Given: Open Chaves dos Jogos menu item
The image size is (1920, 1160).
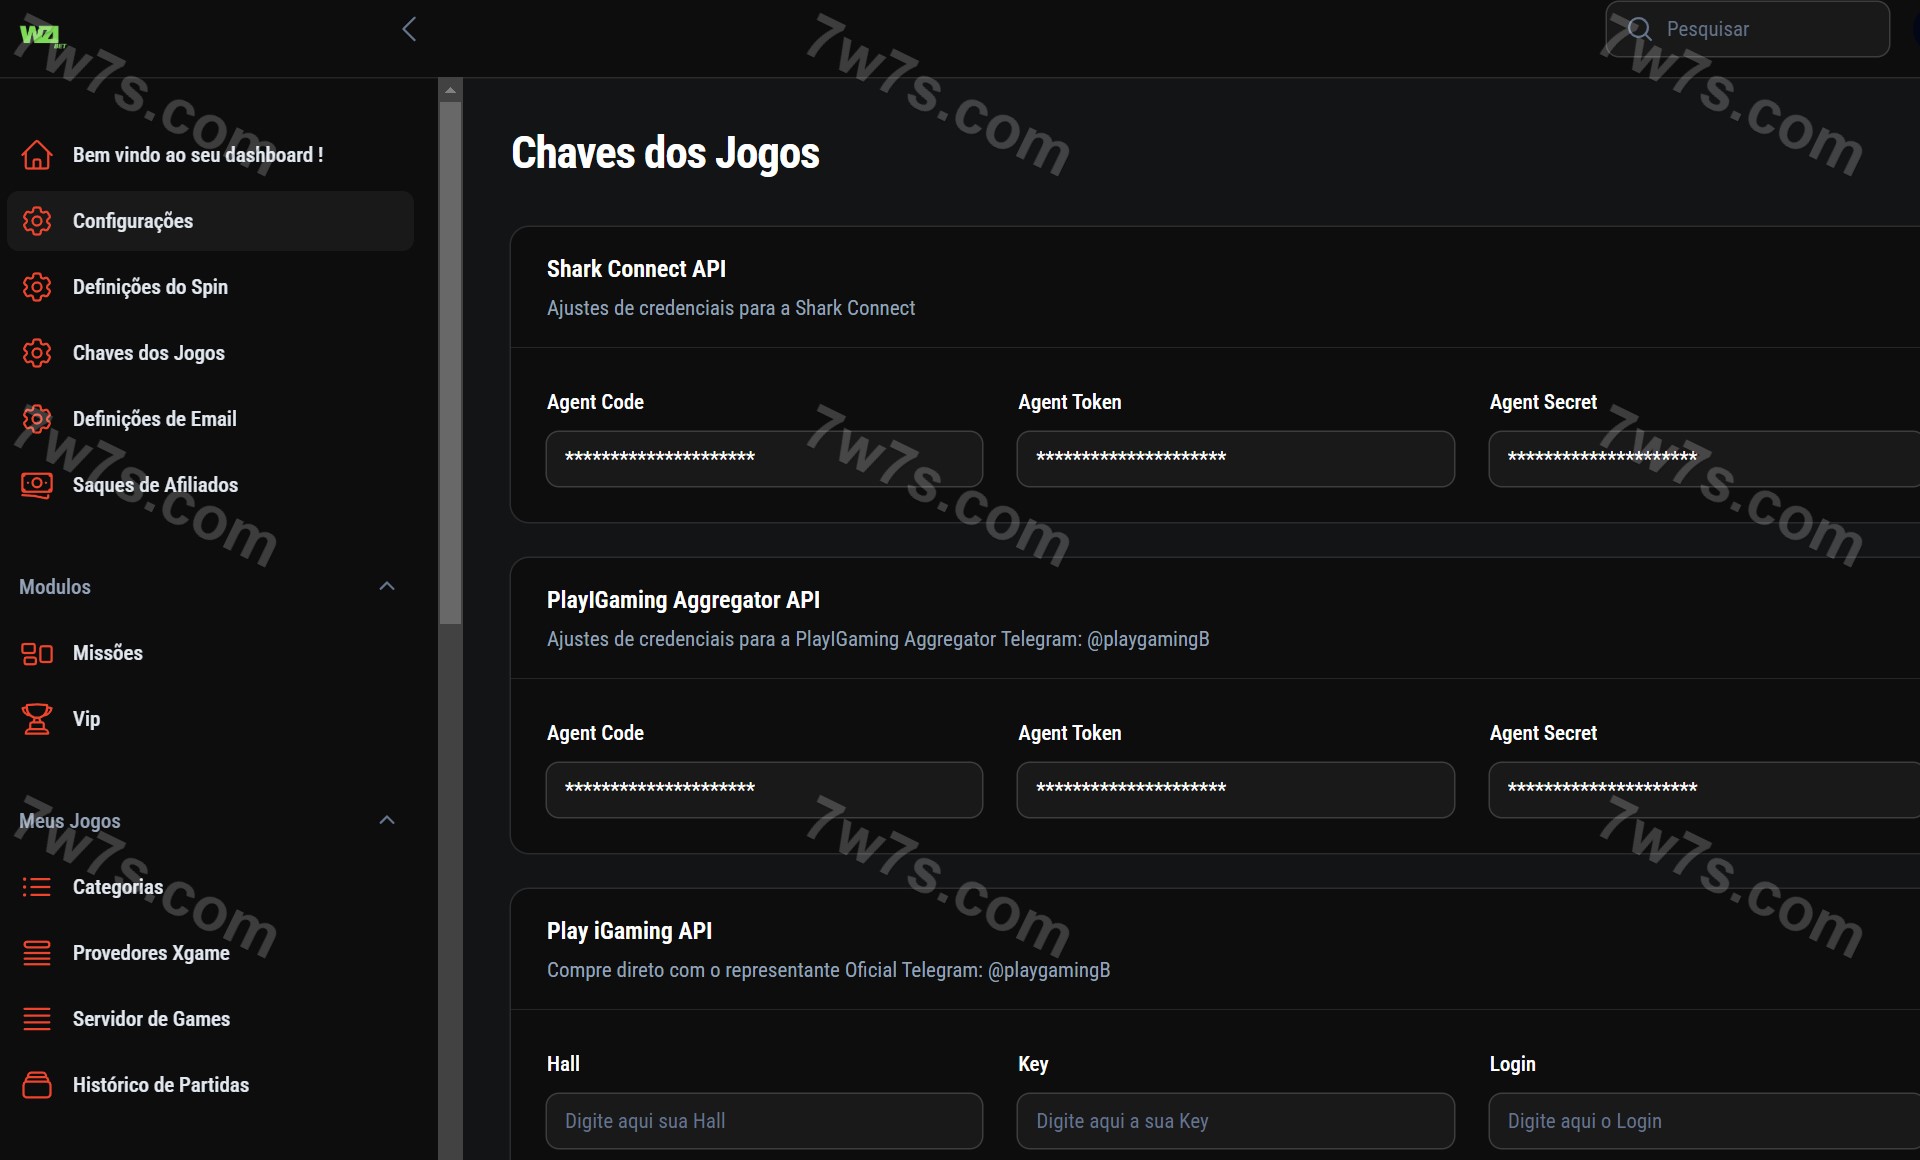Looking at the screenshot, I should click(148, 353).
